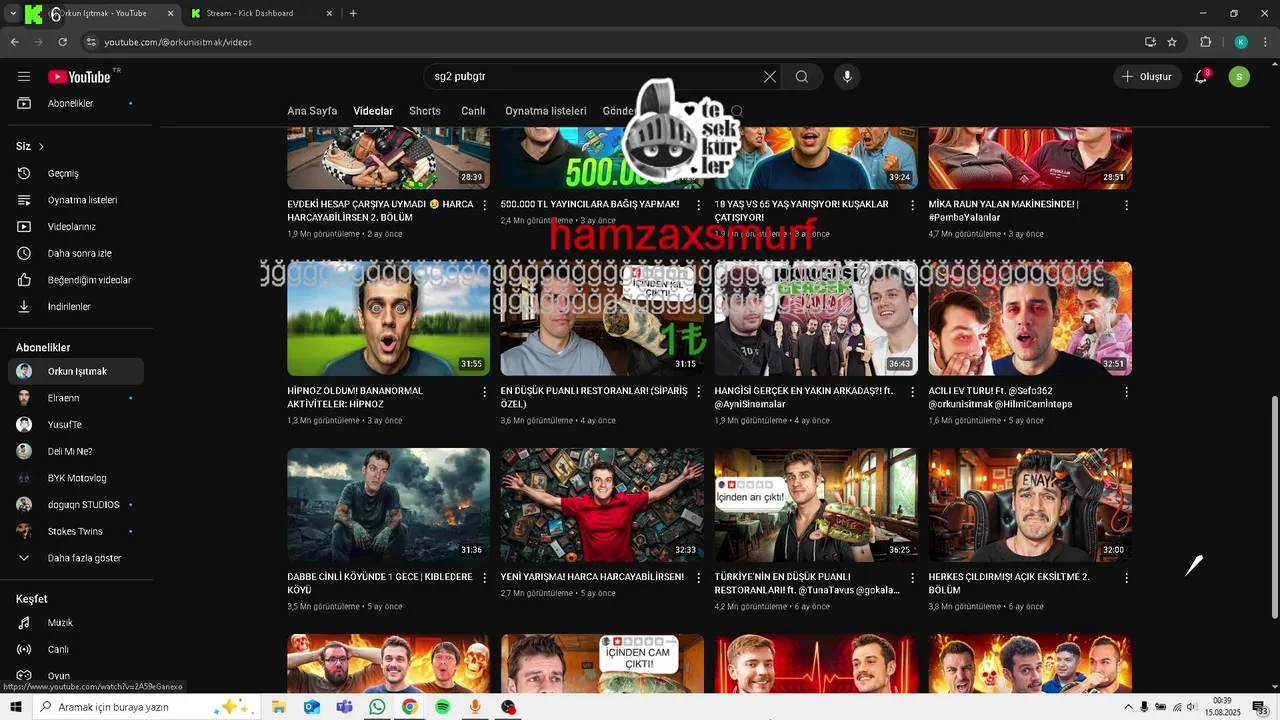
Task: Open File Explorer from taskbar
Action: [279, 707]
